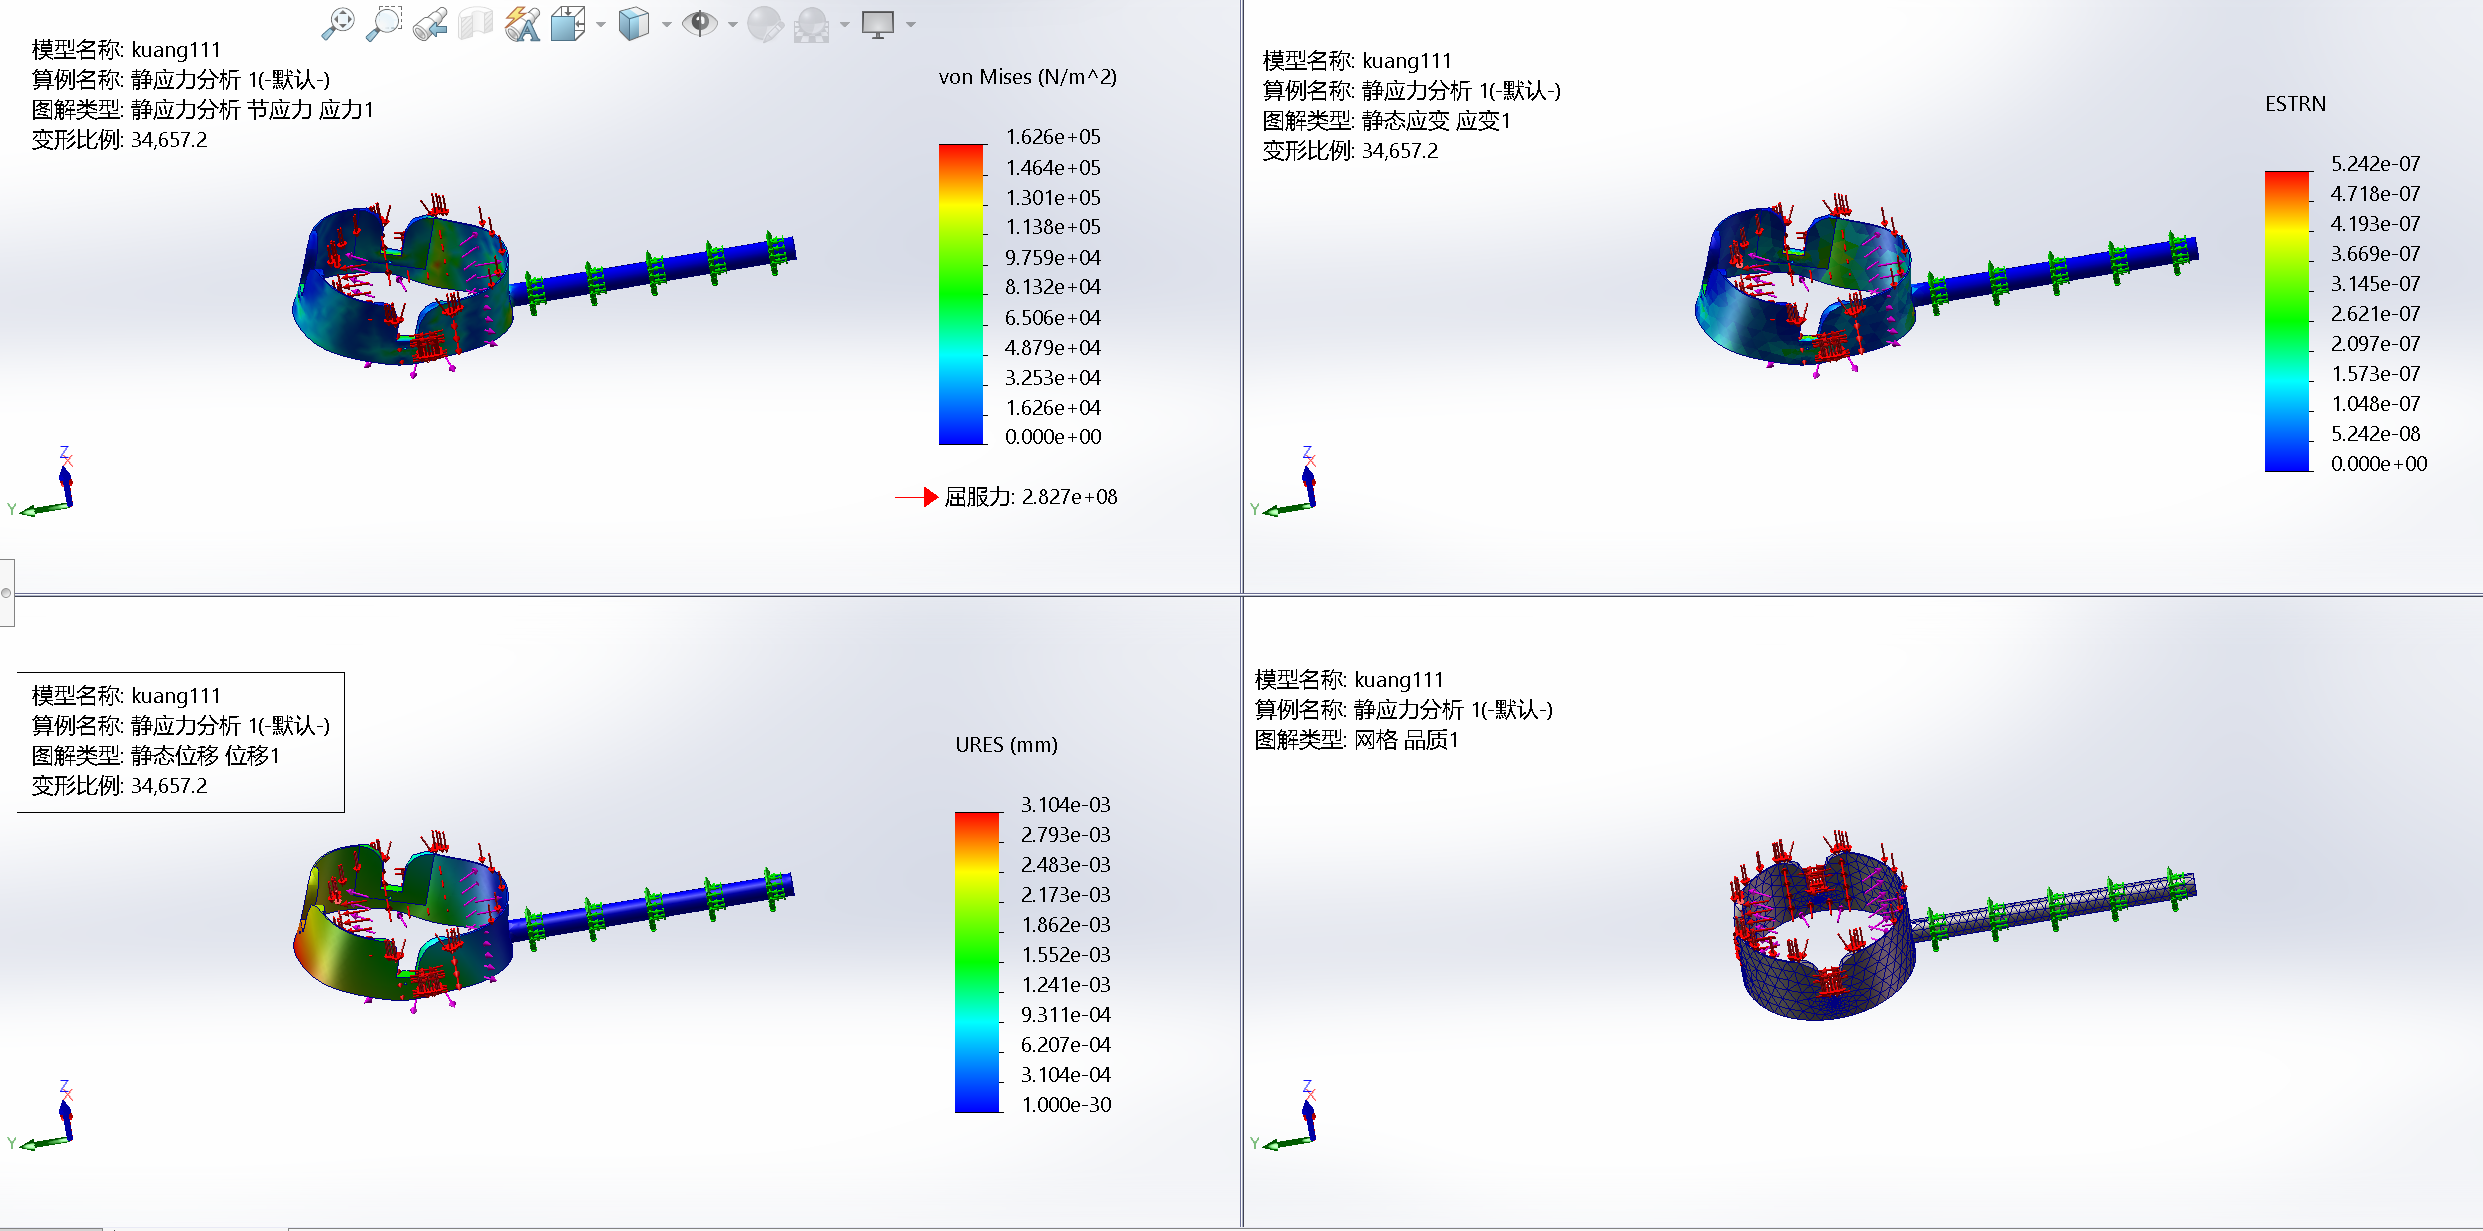Go back with the Previous View icon
The image size is (2483, 1231).
click(x=430, y=24)
